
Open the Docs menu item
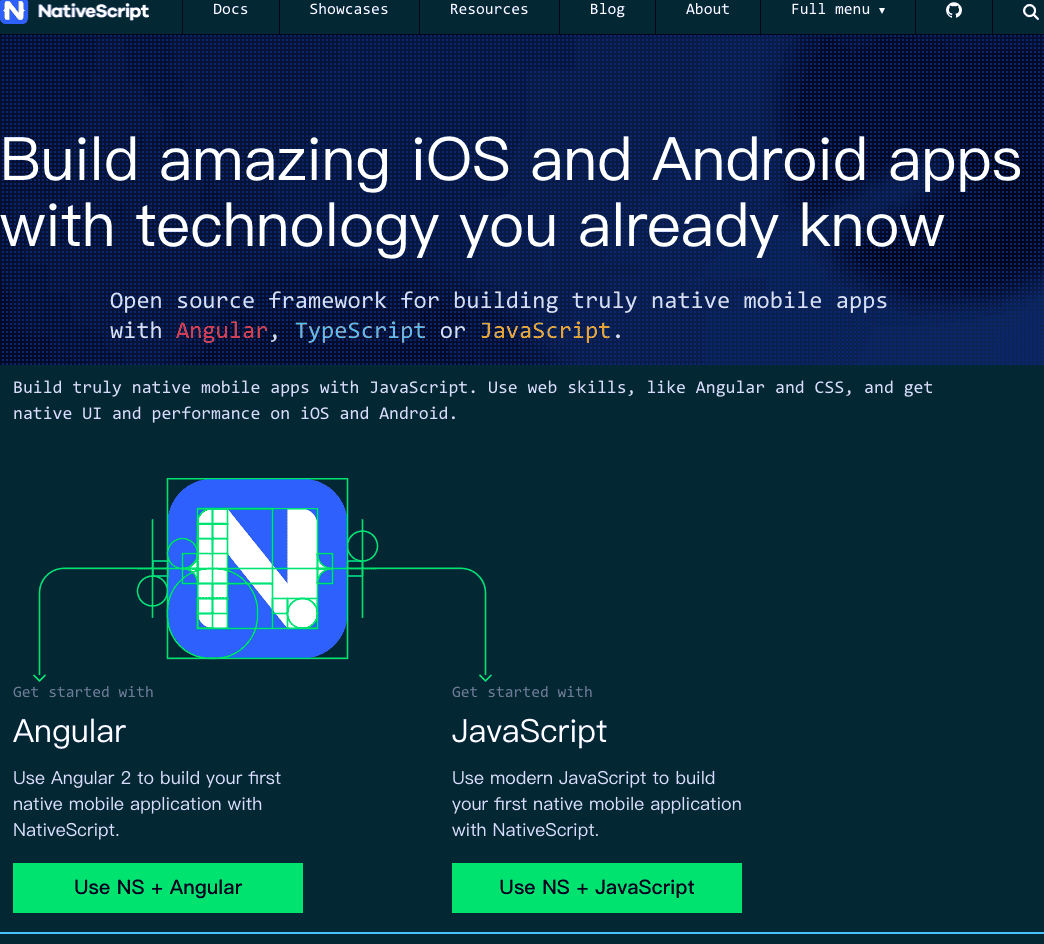pos(230,10)
